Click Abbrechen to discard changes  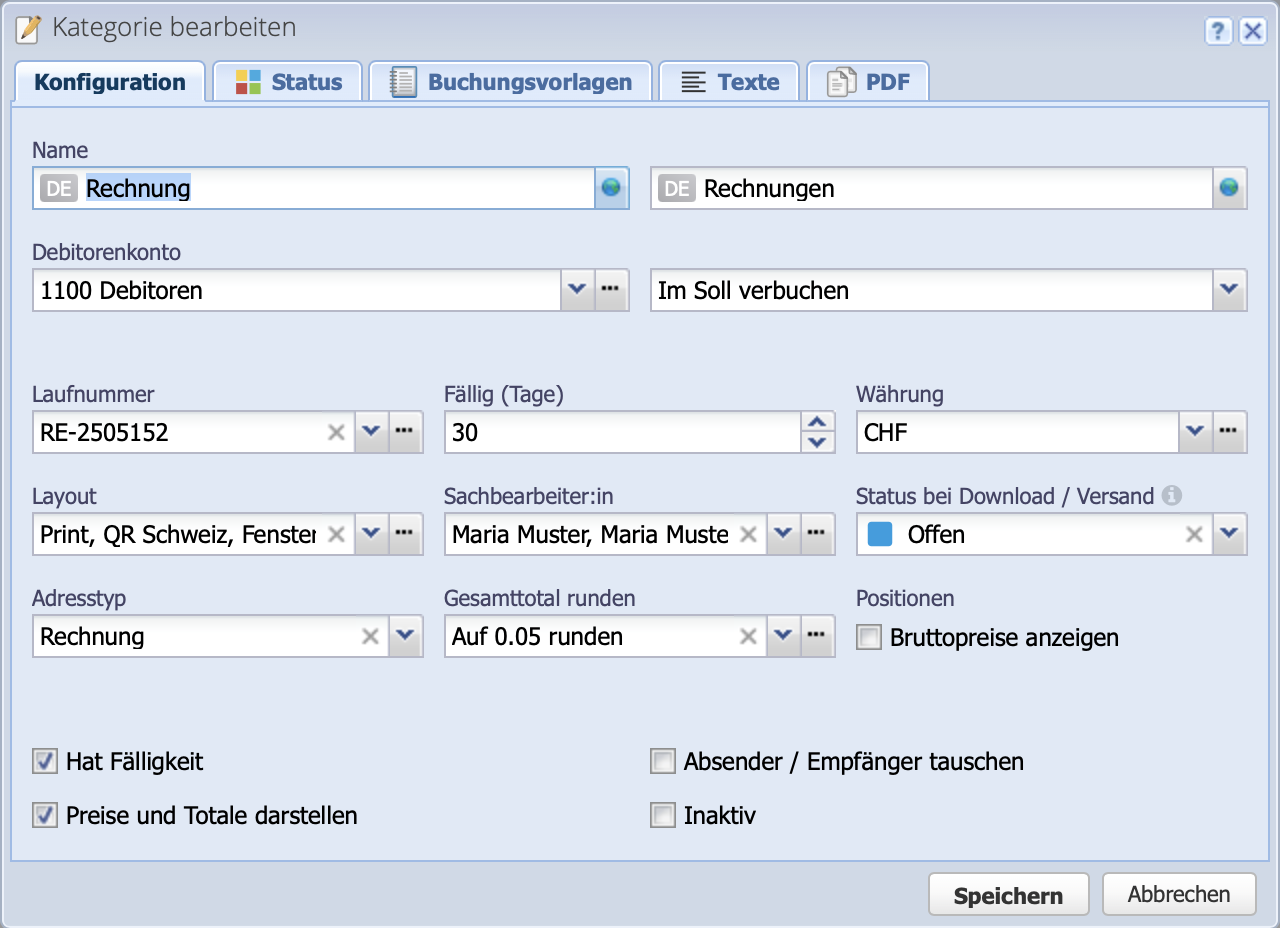(1179, 893)
